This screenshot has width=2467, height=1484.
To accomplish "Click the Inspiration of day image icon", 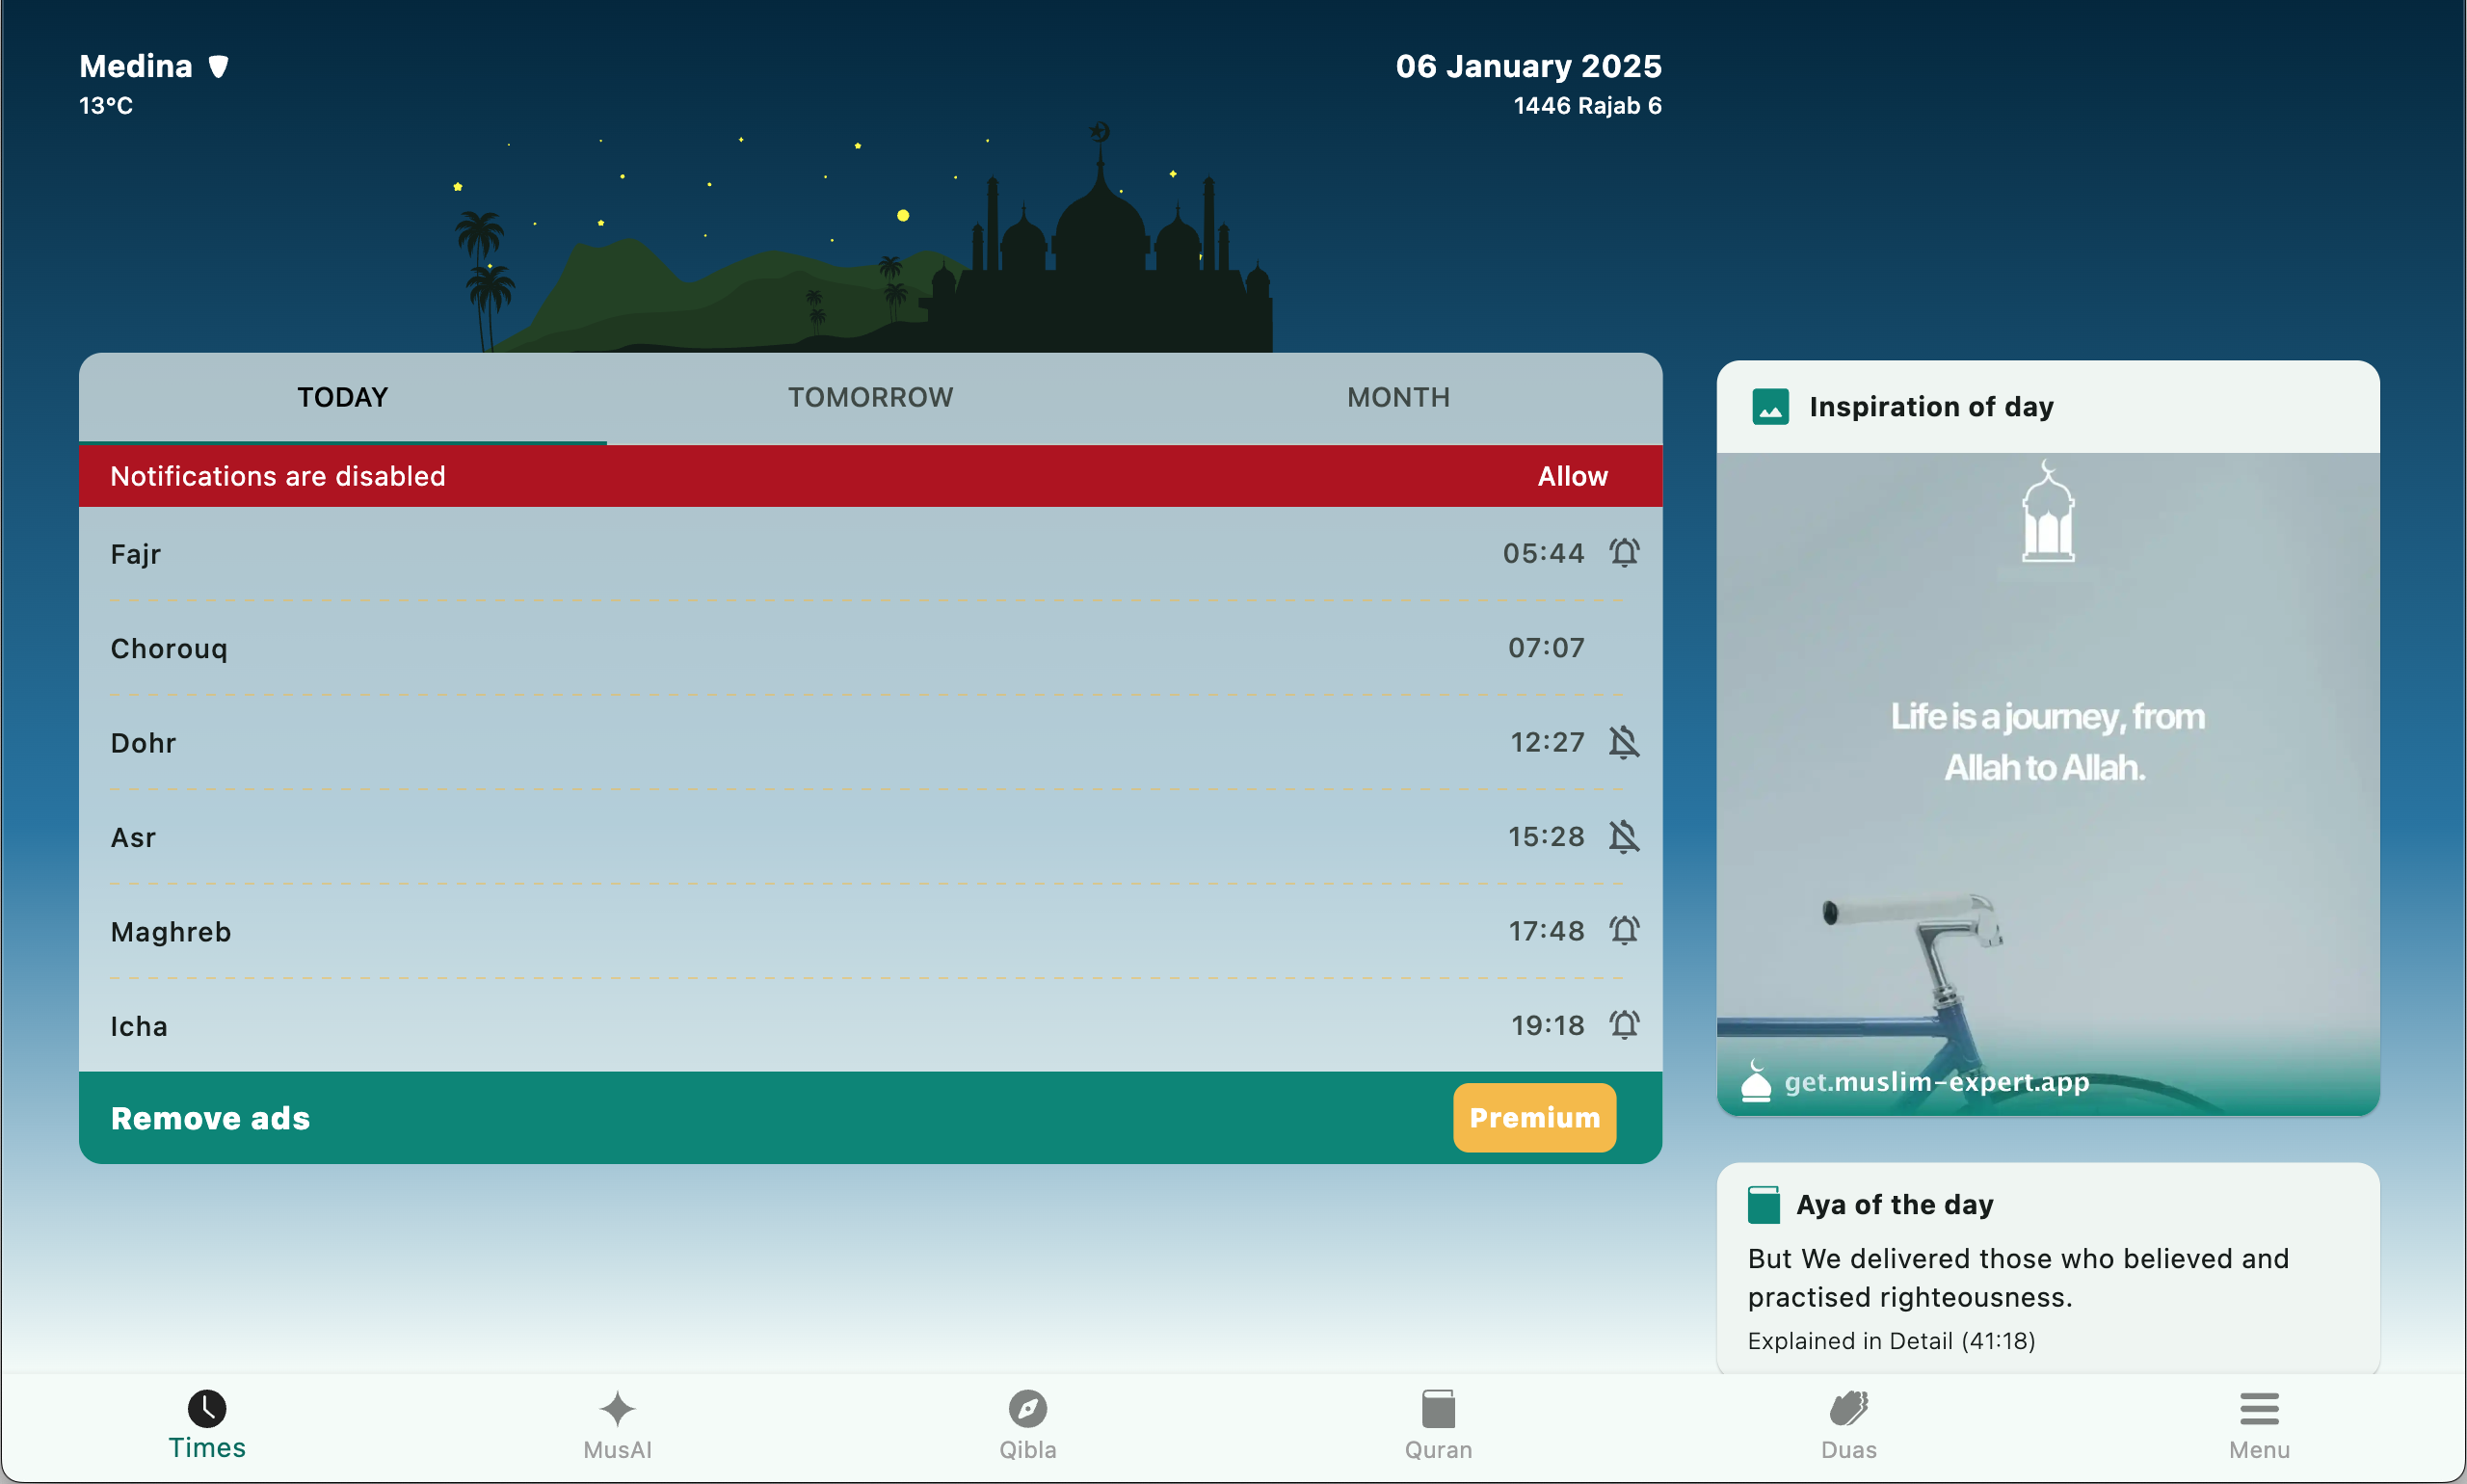I will [1769, 407].
